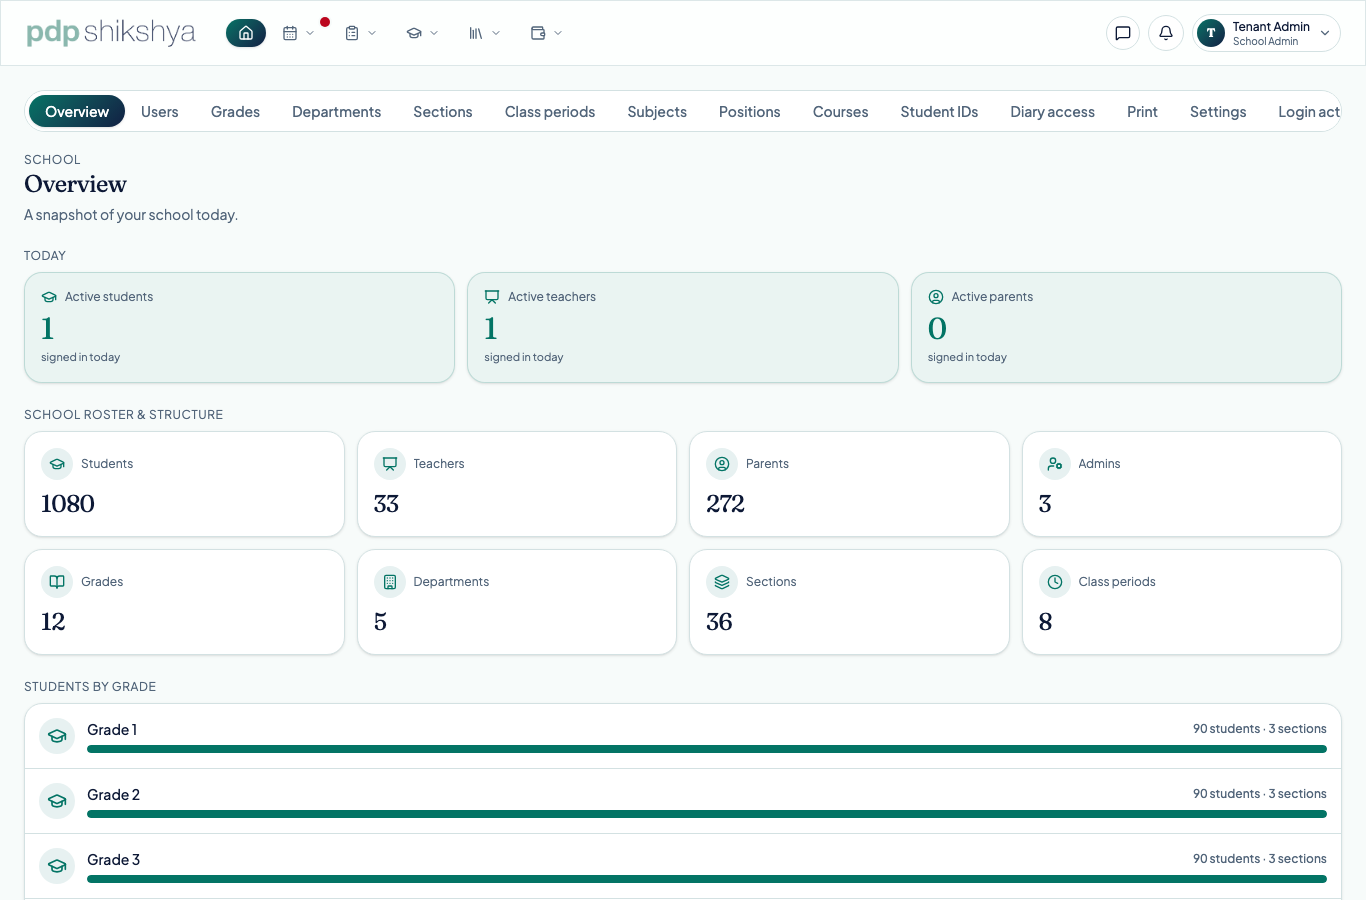Image resolution: width=1366 pixels, height=900 pixels.
Task: Switch to the Departments tab
Action: [336, 112]
